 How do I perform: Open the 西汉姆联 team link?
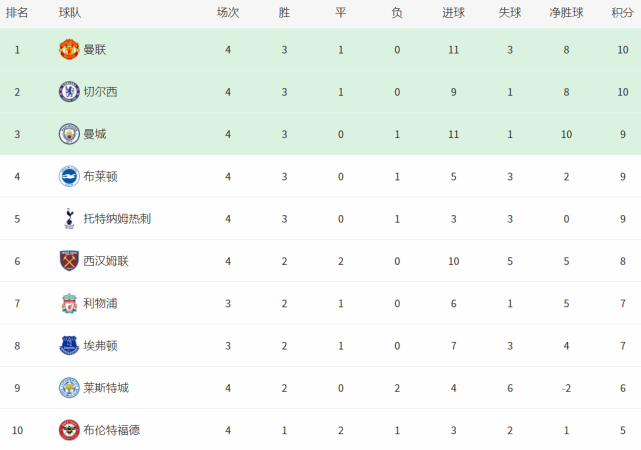[106, 261]
